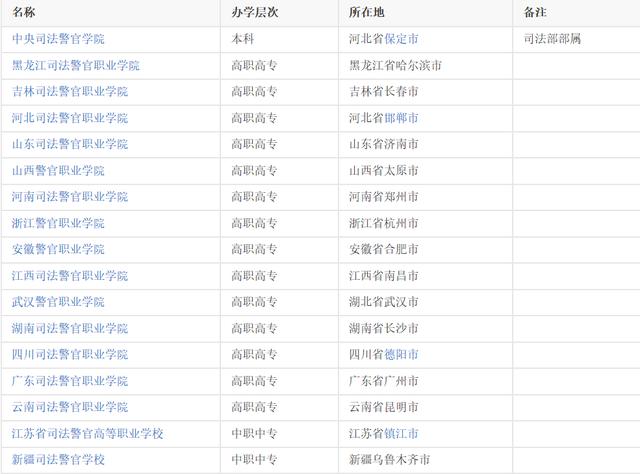640x474 pixels.
Task: Open the 黑龙江司法警官职业学院 link
Action: tap(76, 65)
